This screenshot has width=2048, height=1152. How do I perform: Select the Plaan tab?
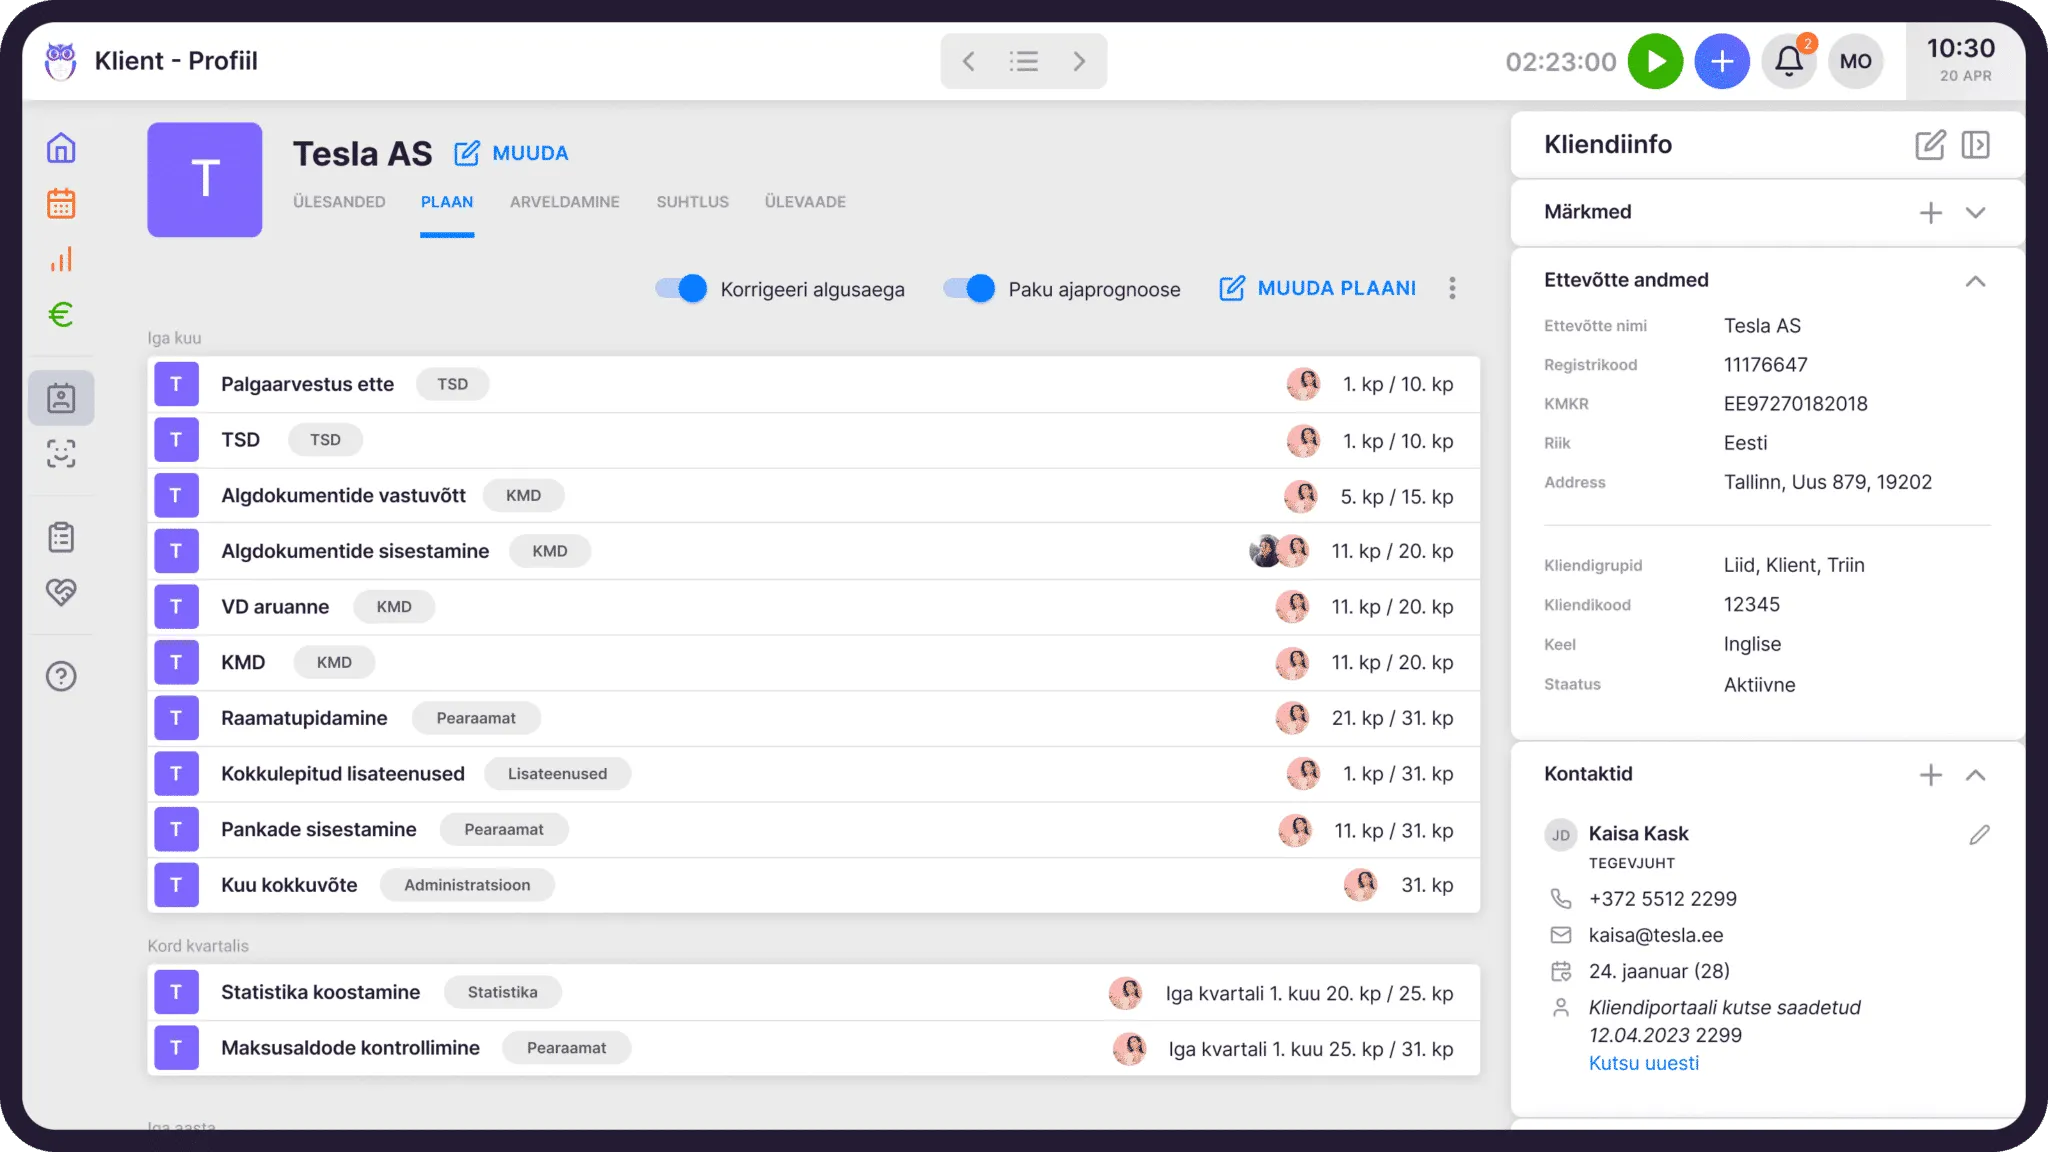coord(447,202)
